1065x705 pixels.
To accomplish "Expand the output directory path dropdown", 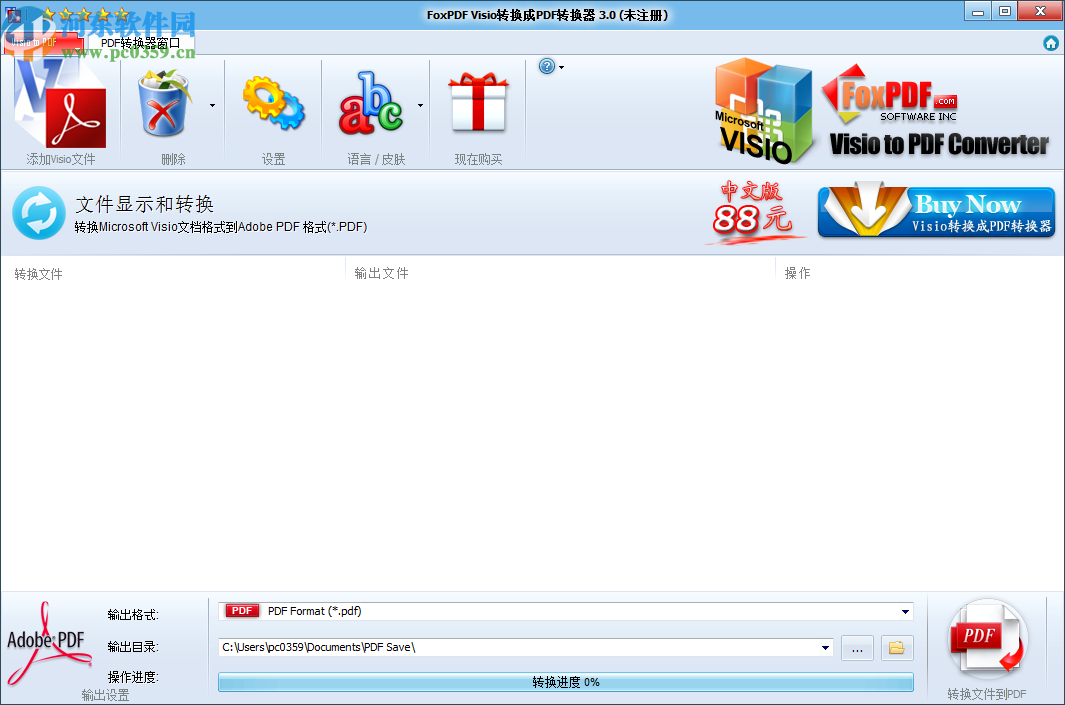I will 826,647.
